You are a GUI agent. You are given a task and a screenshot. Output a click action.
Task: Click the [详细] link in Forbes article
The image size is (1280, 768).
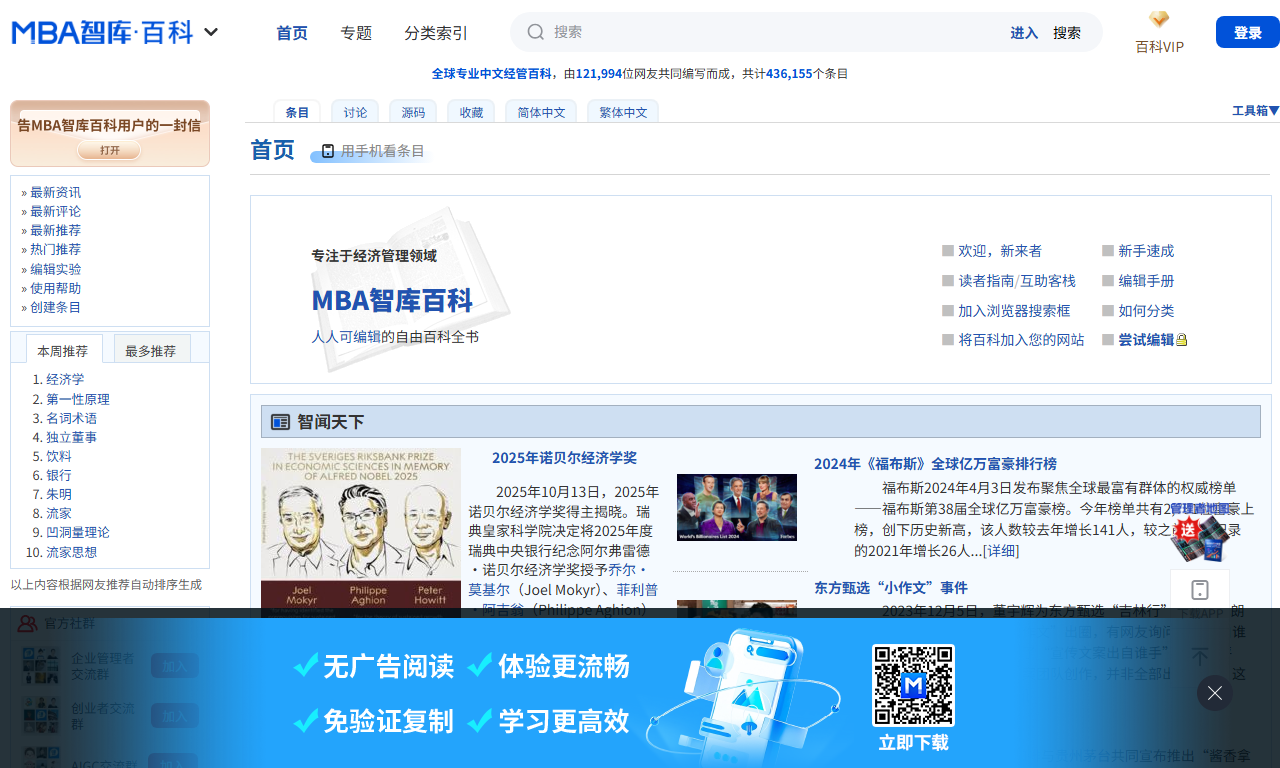coord(1001,551)
